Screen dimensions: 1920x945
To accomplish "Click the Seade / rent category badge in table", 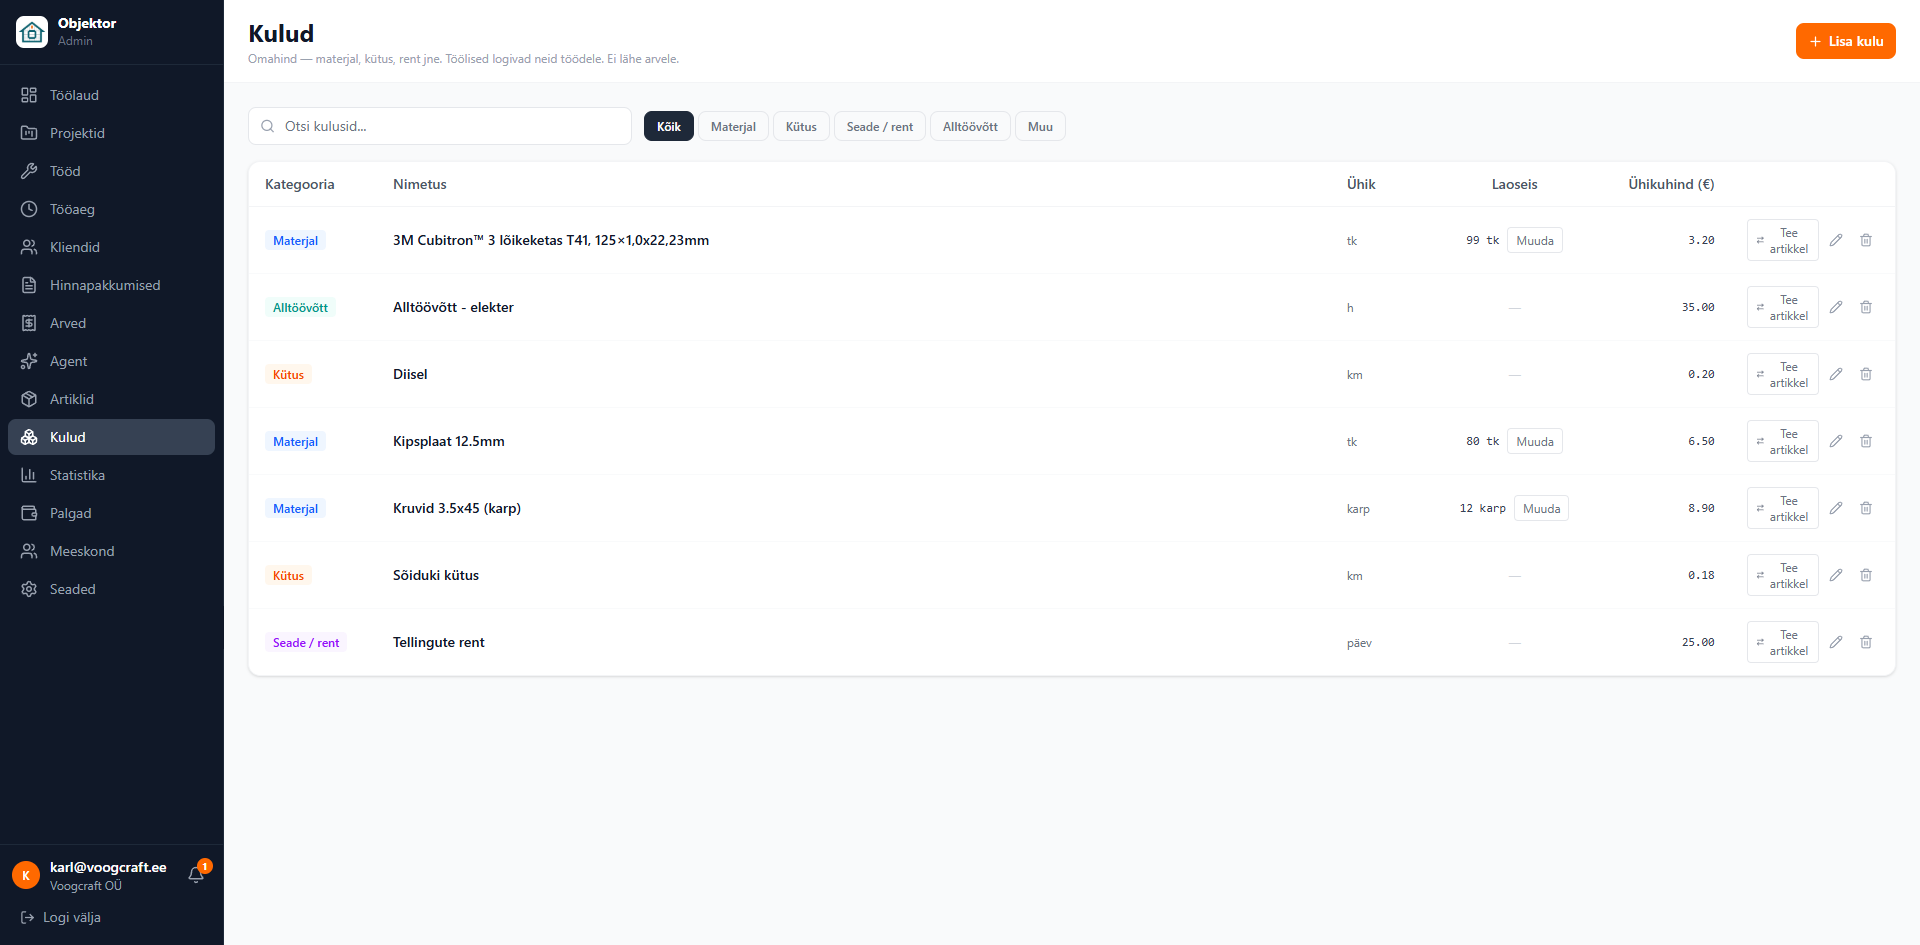I will pos(306,642).
